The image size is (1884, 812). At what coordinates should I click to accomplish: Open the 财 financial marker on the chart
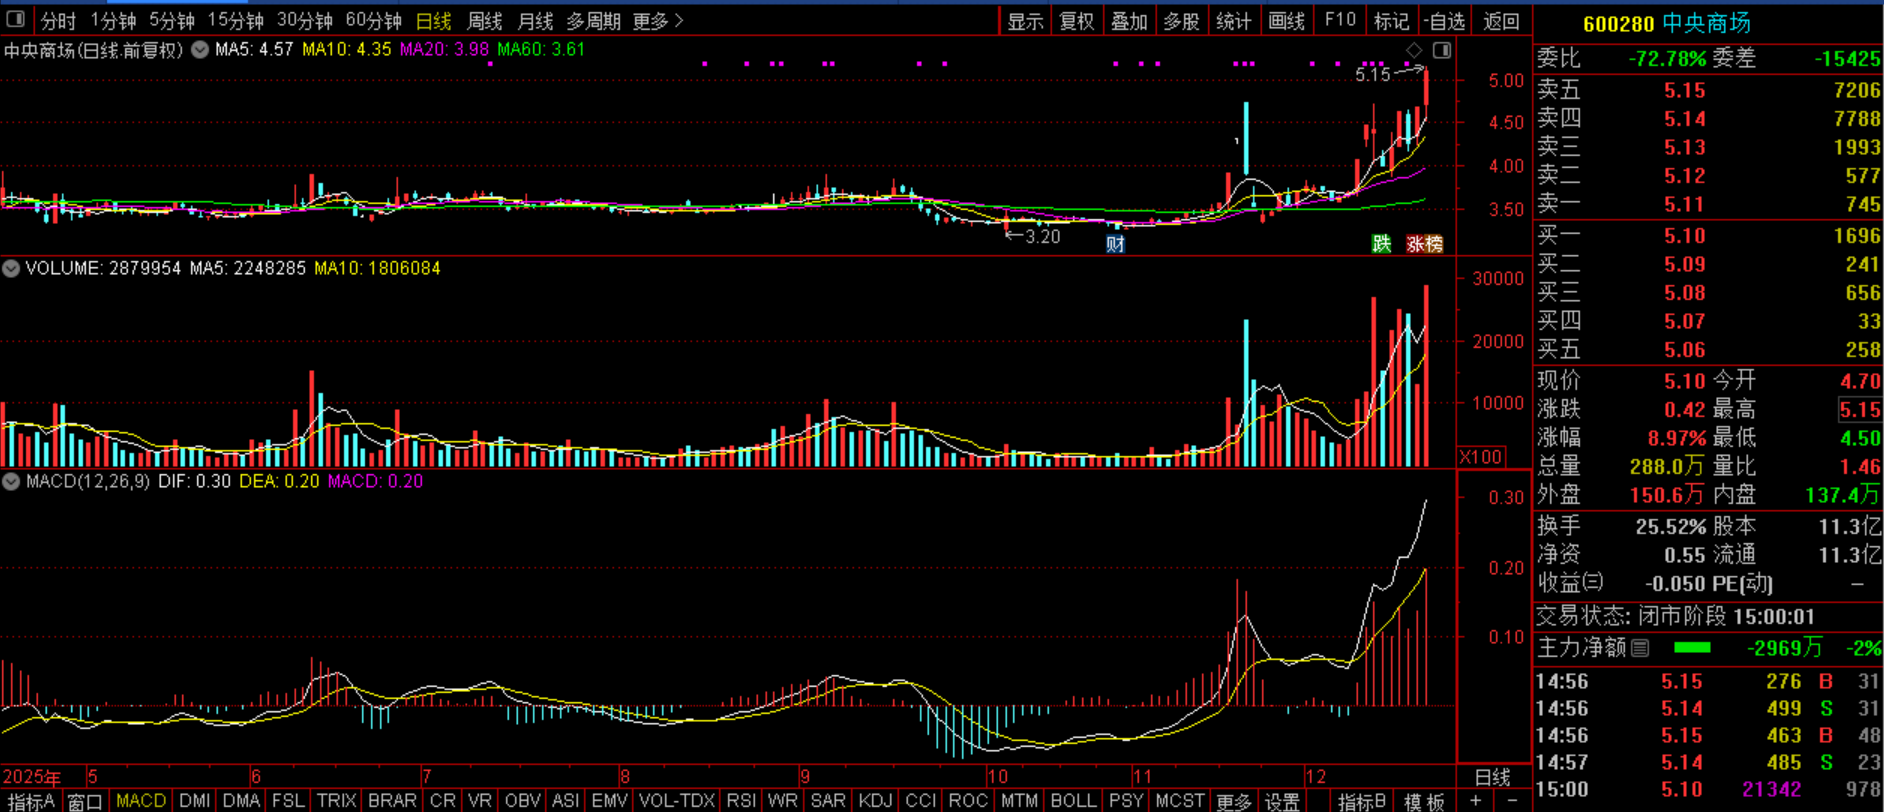(1116, 243)
